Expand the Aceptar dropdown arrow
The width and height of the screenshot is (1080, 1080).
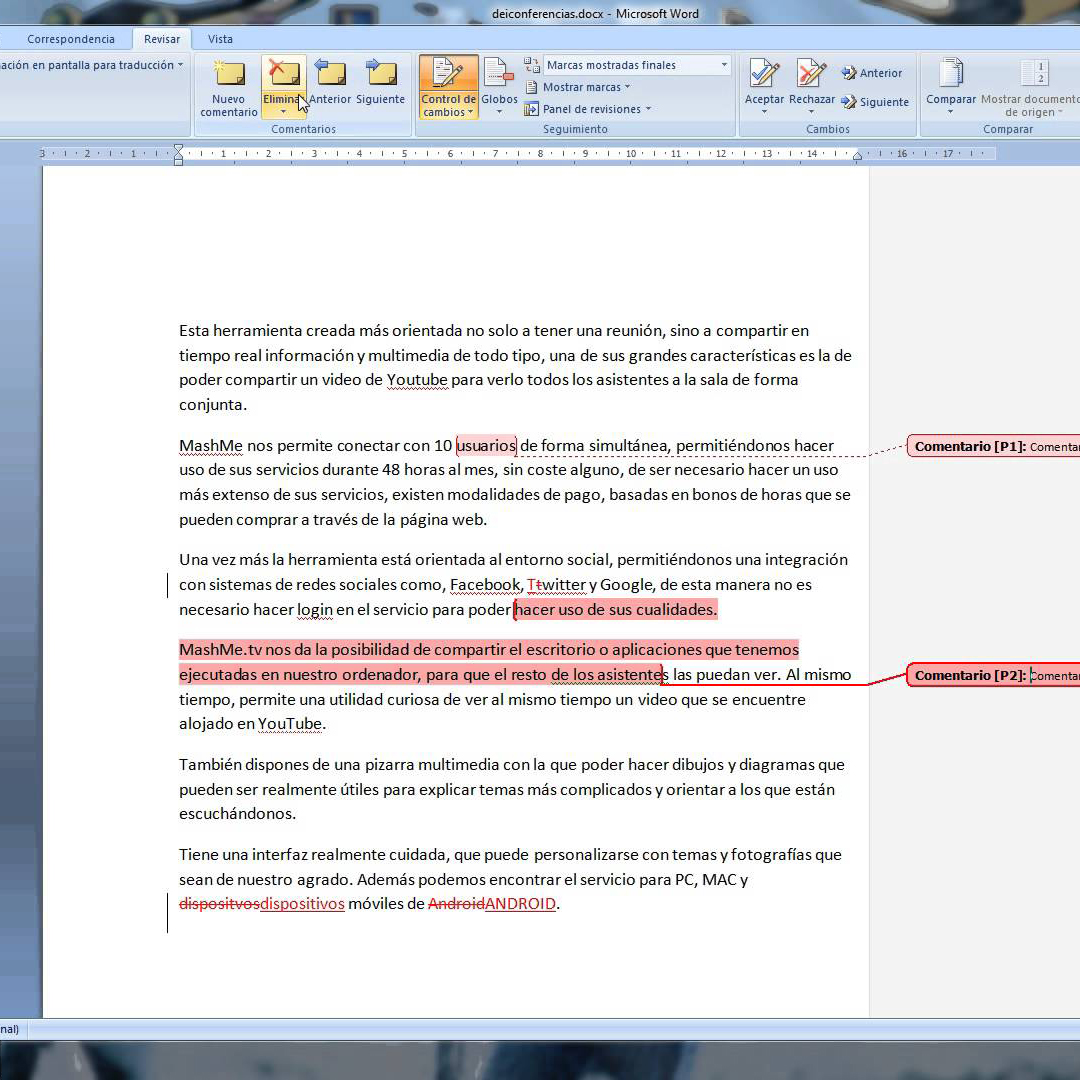(x=765, y=112)
